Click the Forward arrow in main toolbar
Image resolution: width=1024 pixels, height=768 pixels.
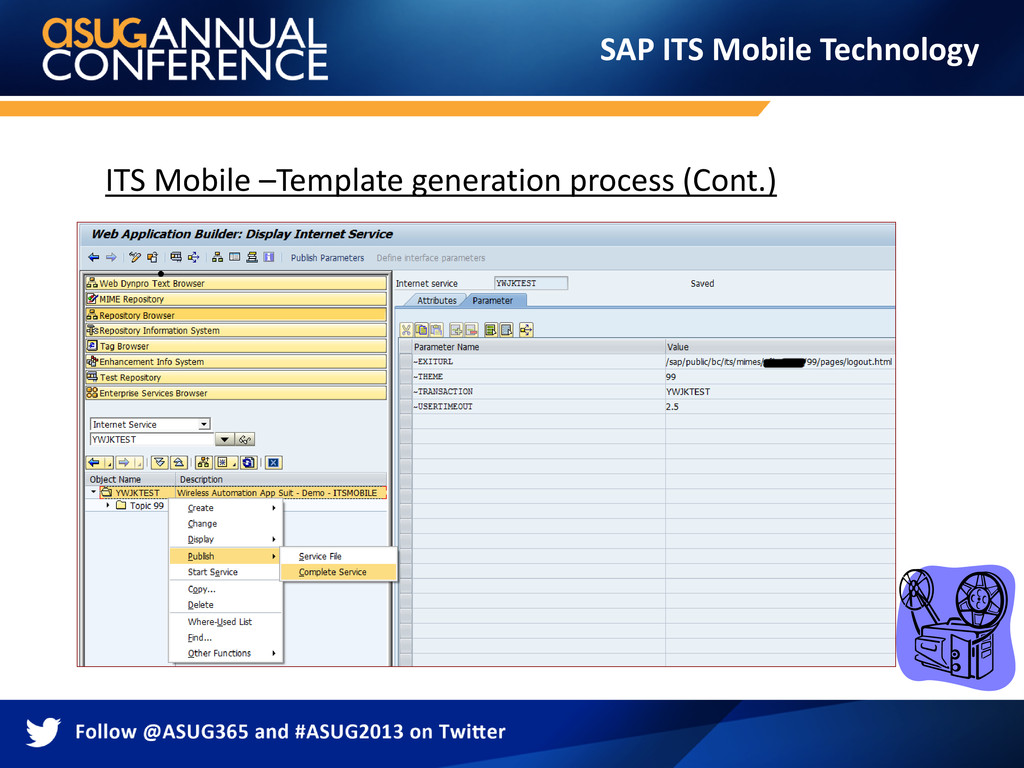(111, 257)
